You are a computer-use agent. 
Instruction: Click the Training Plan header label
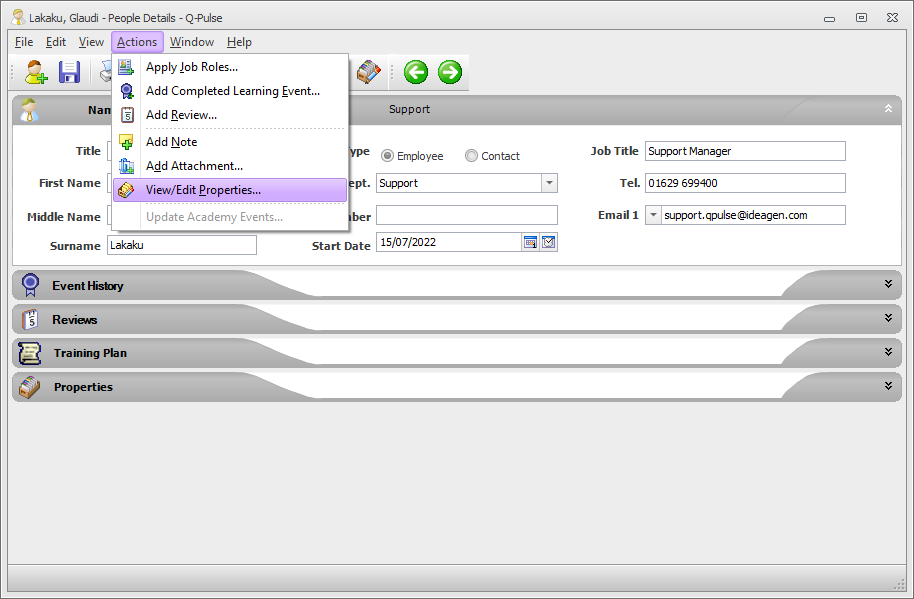click(90, 353)
